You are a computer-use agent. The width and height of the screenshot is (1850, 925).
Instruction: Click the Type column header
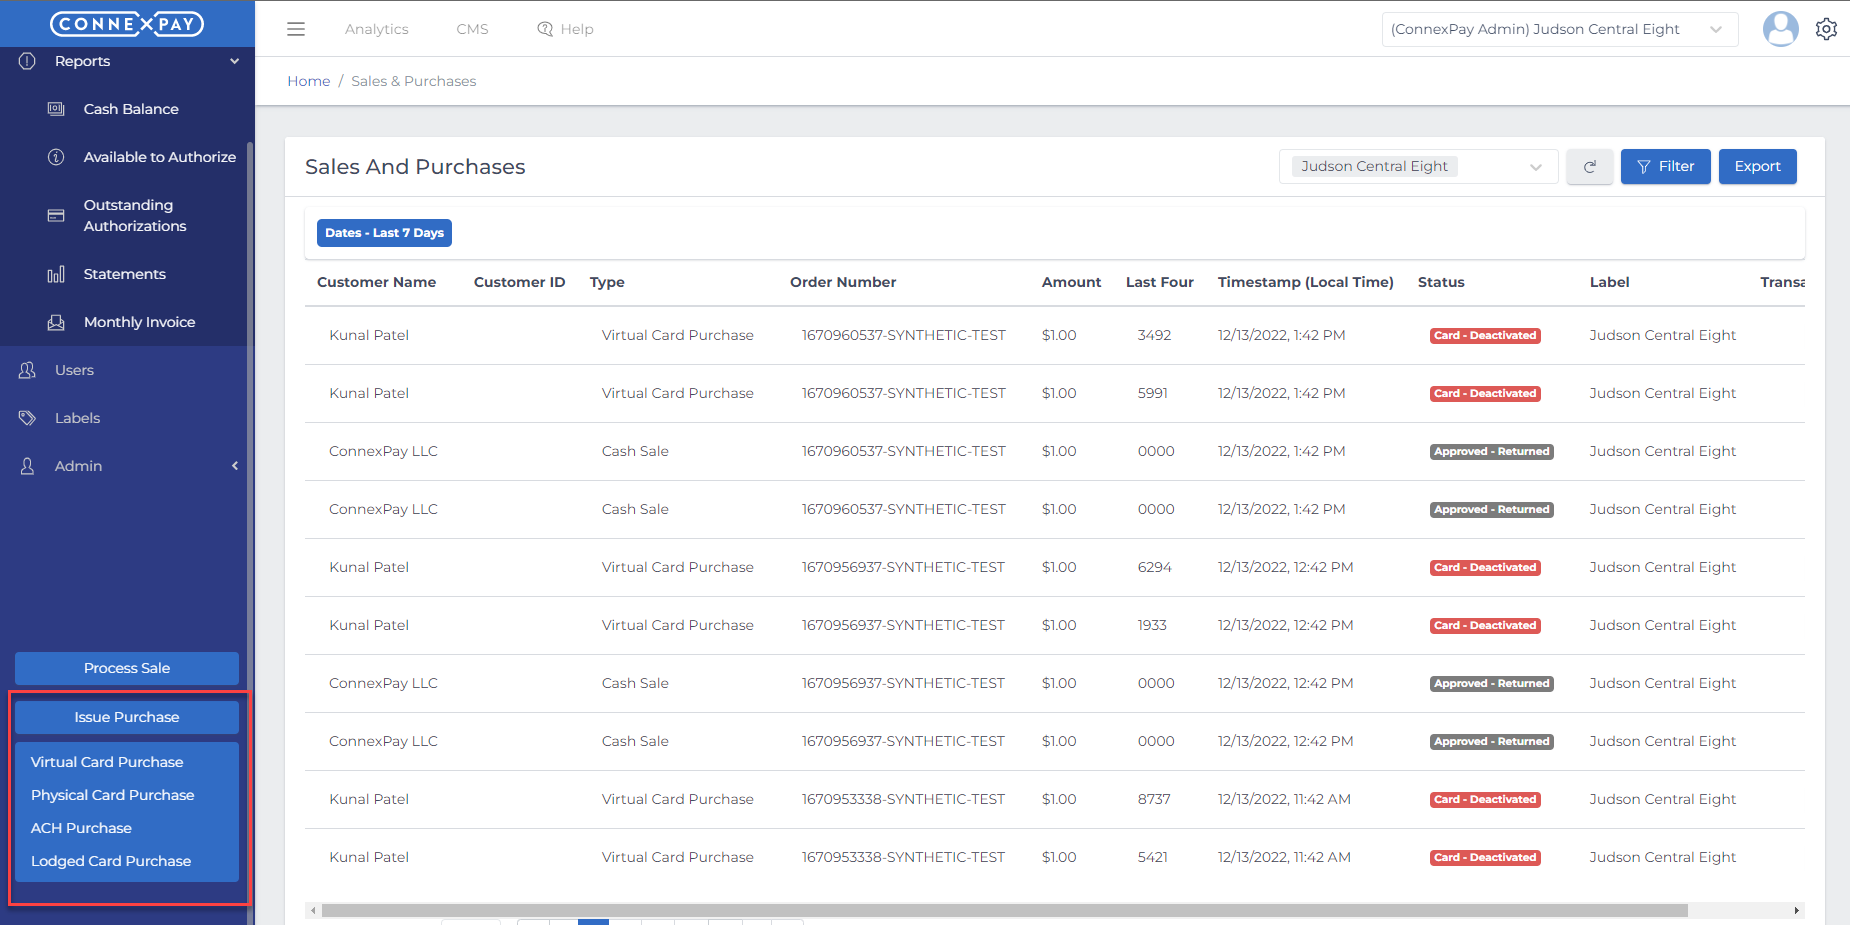pos(607,282)
